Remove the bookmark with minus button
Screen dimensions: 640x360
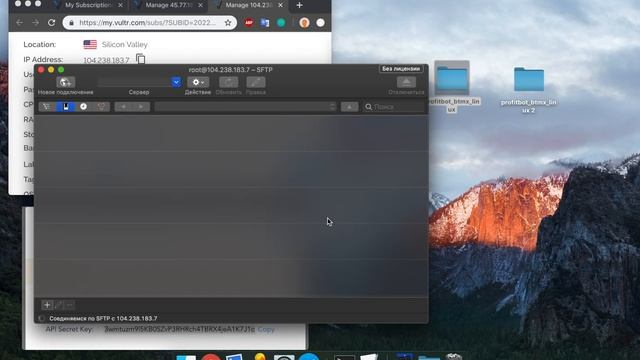(x=69, y=305)
